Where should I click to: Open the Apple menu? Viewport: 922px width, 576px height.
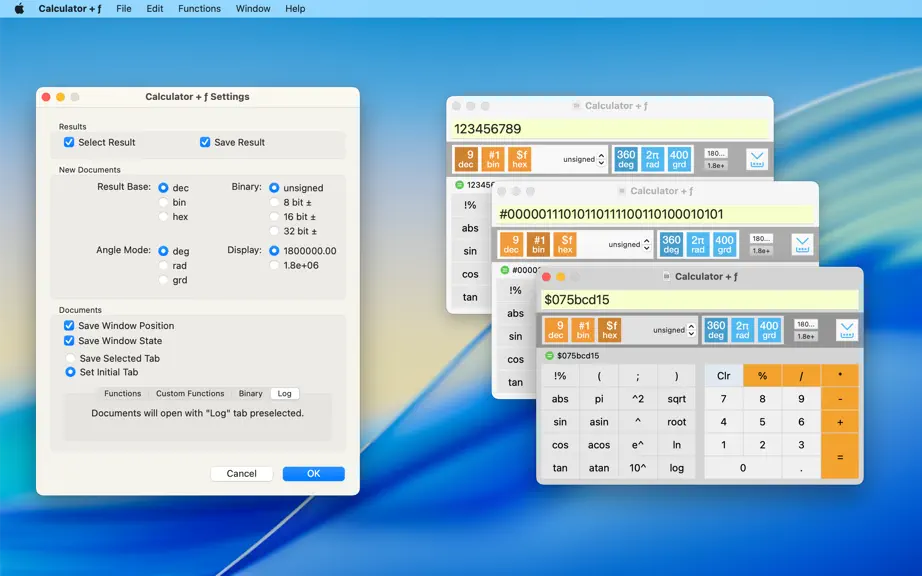19,9
